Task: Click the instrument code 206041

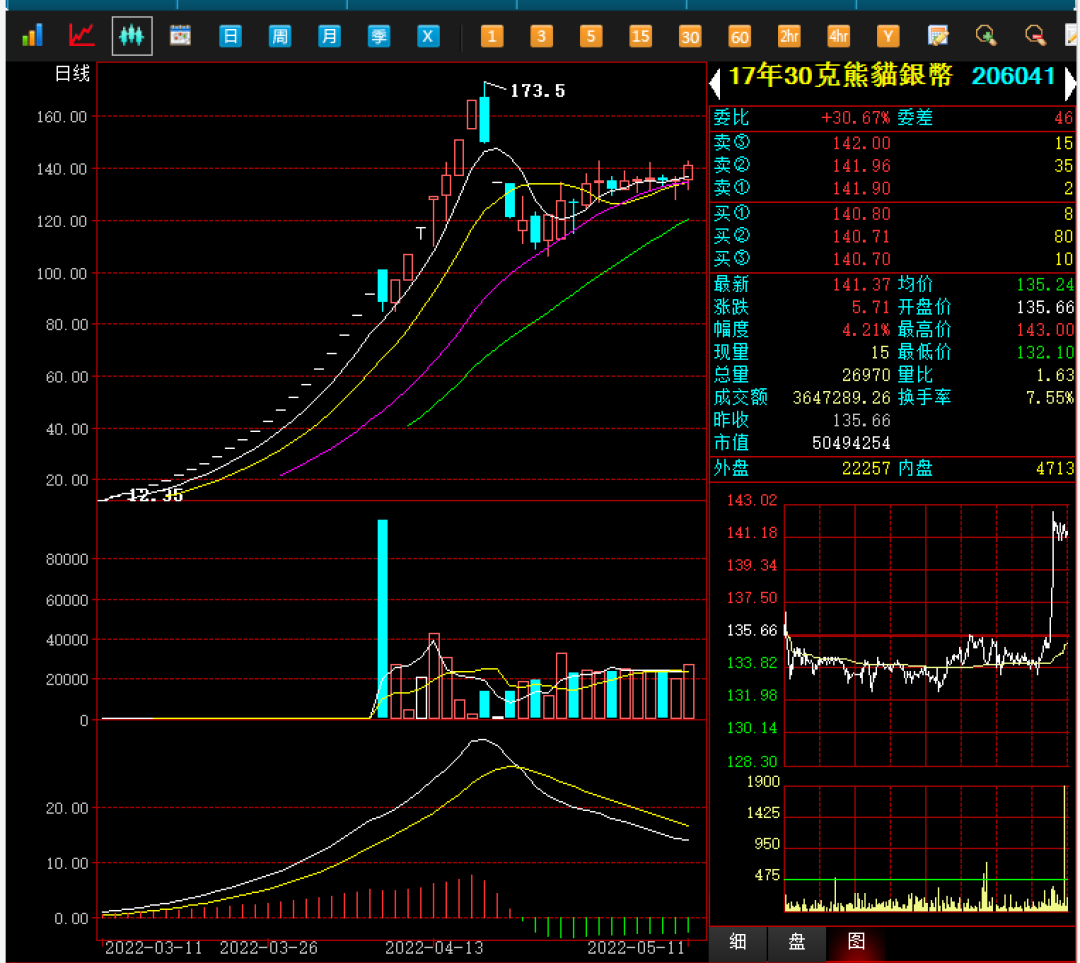Action: pyautogui.click(x=1013, y=76)
